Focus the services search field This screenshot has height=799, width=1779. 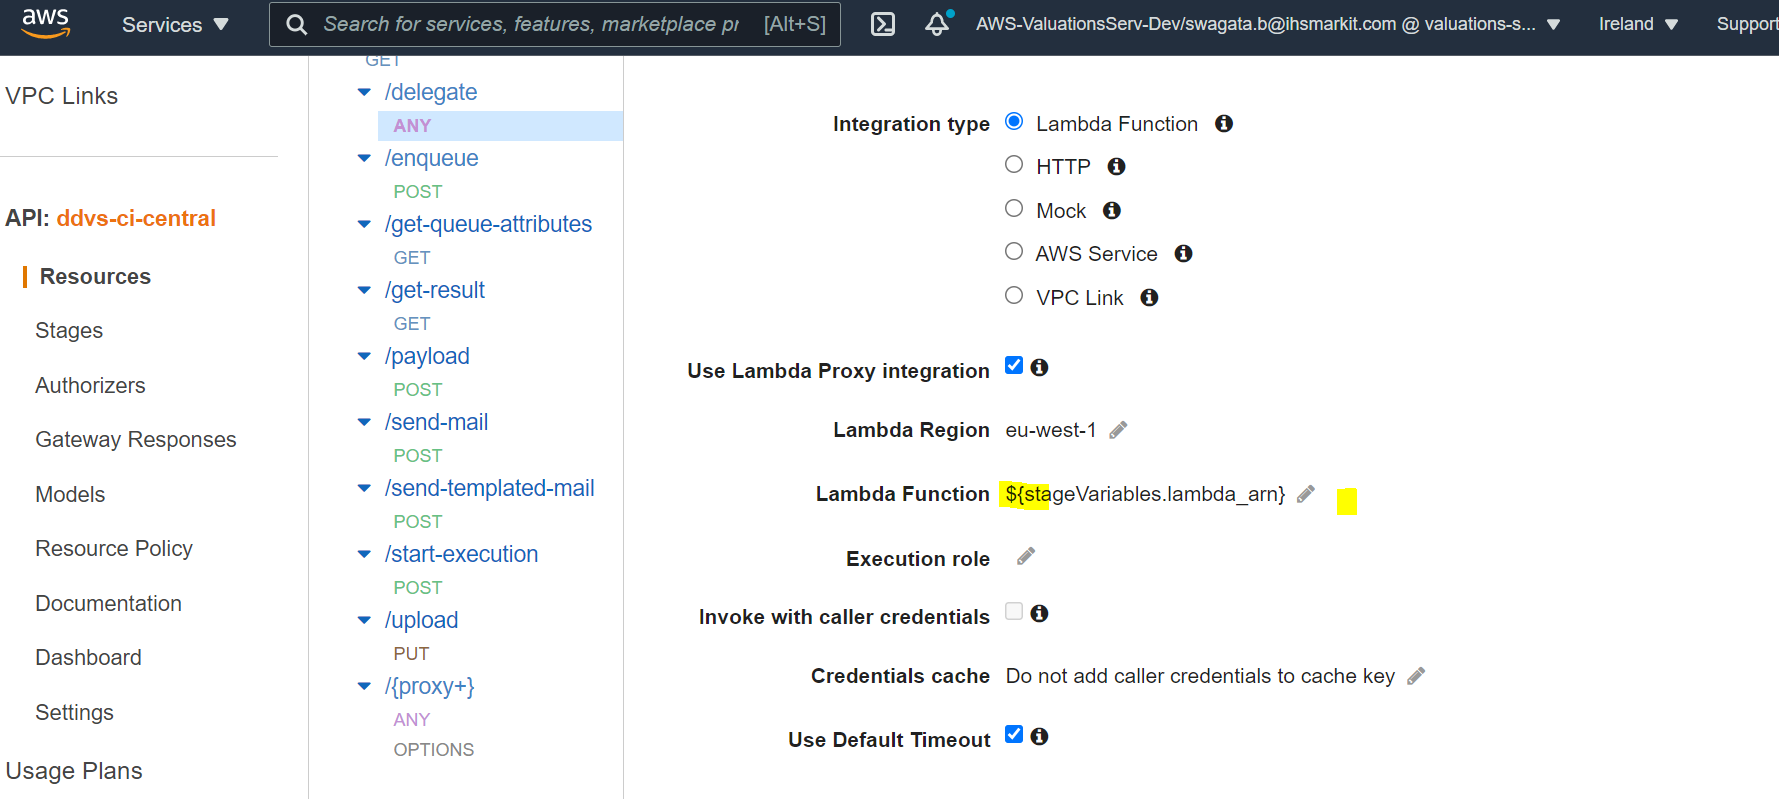pyautogui.click(x=555, y=24)
